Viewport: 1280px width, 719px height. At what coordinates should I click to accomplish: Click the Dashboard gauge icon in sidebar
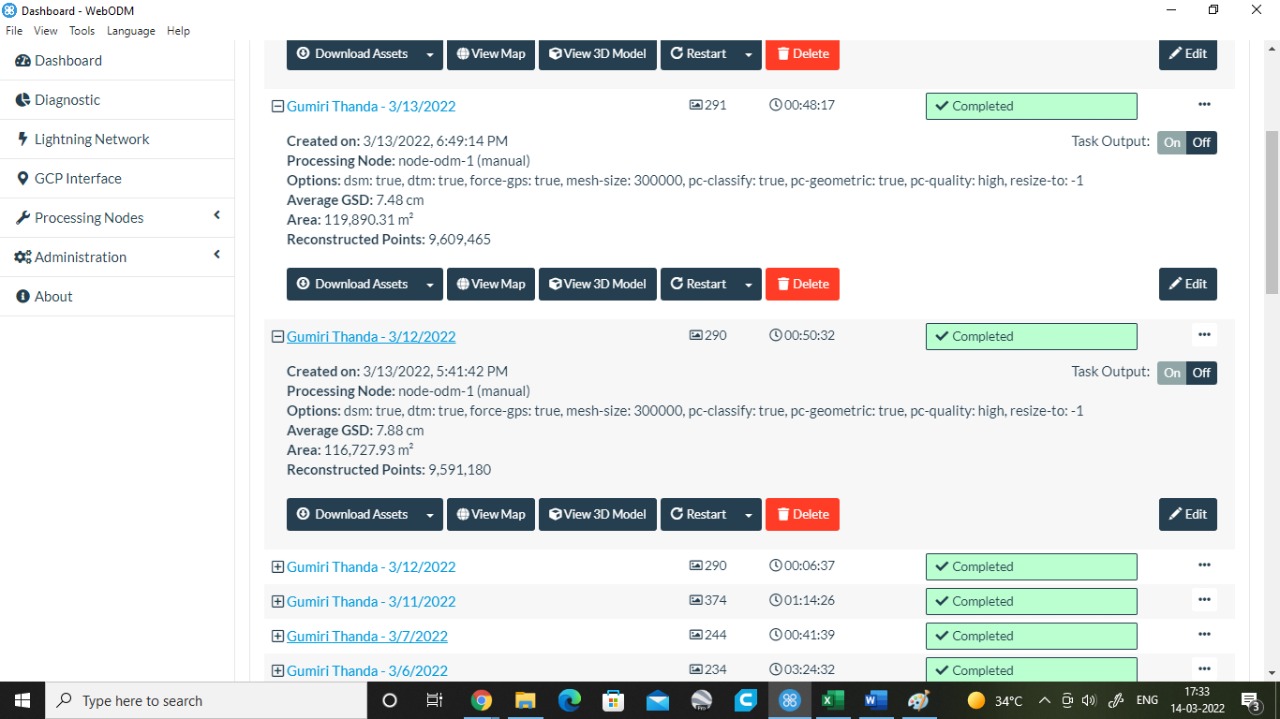[x=21, y=60]
